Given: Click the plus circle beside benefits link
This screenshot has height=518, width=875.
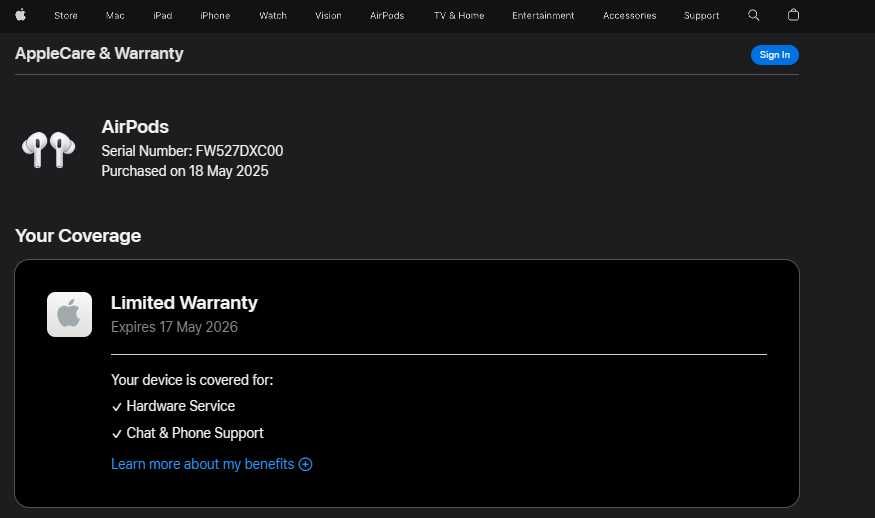Looking at the screenshot, I should pos(306,464).
